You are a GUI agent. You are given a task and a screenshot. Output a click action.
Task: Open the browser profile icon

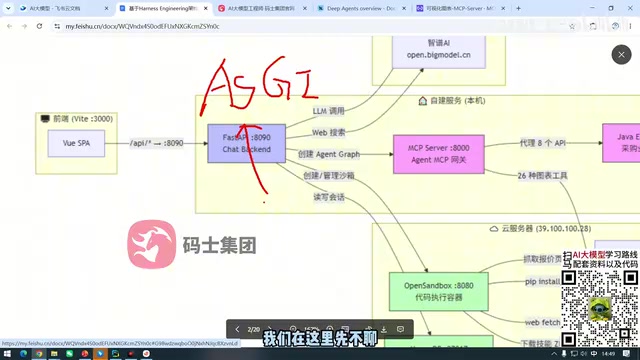[x=615, y=26]
